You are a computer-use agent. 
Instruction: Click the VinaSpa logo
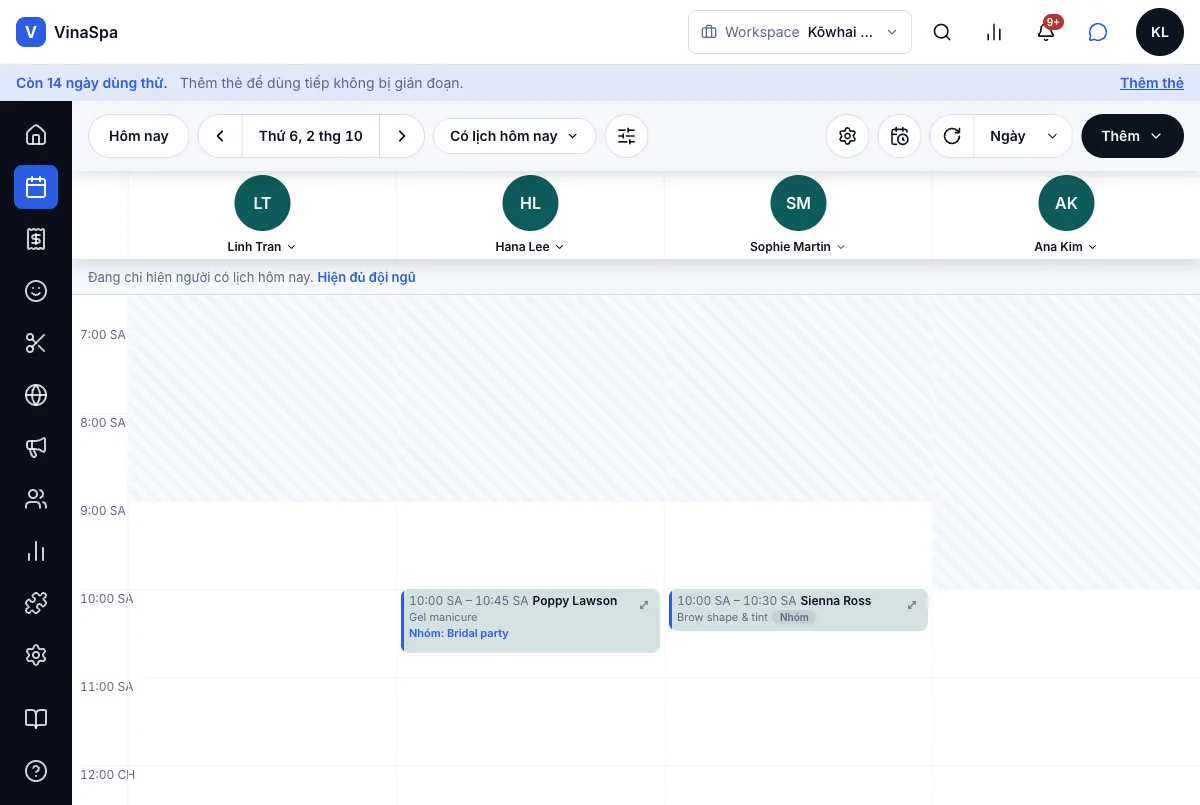point(67,32)
